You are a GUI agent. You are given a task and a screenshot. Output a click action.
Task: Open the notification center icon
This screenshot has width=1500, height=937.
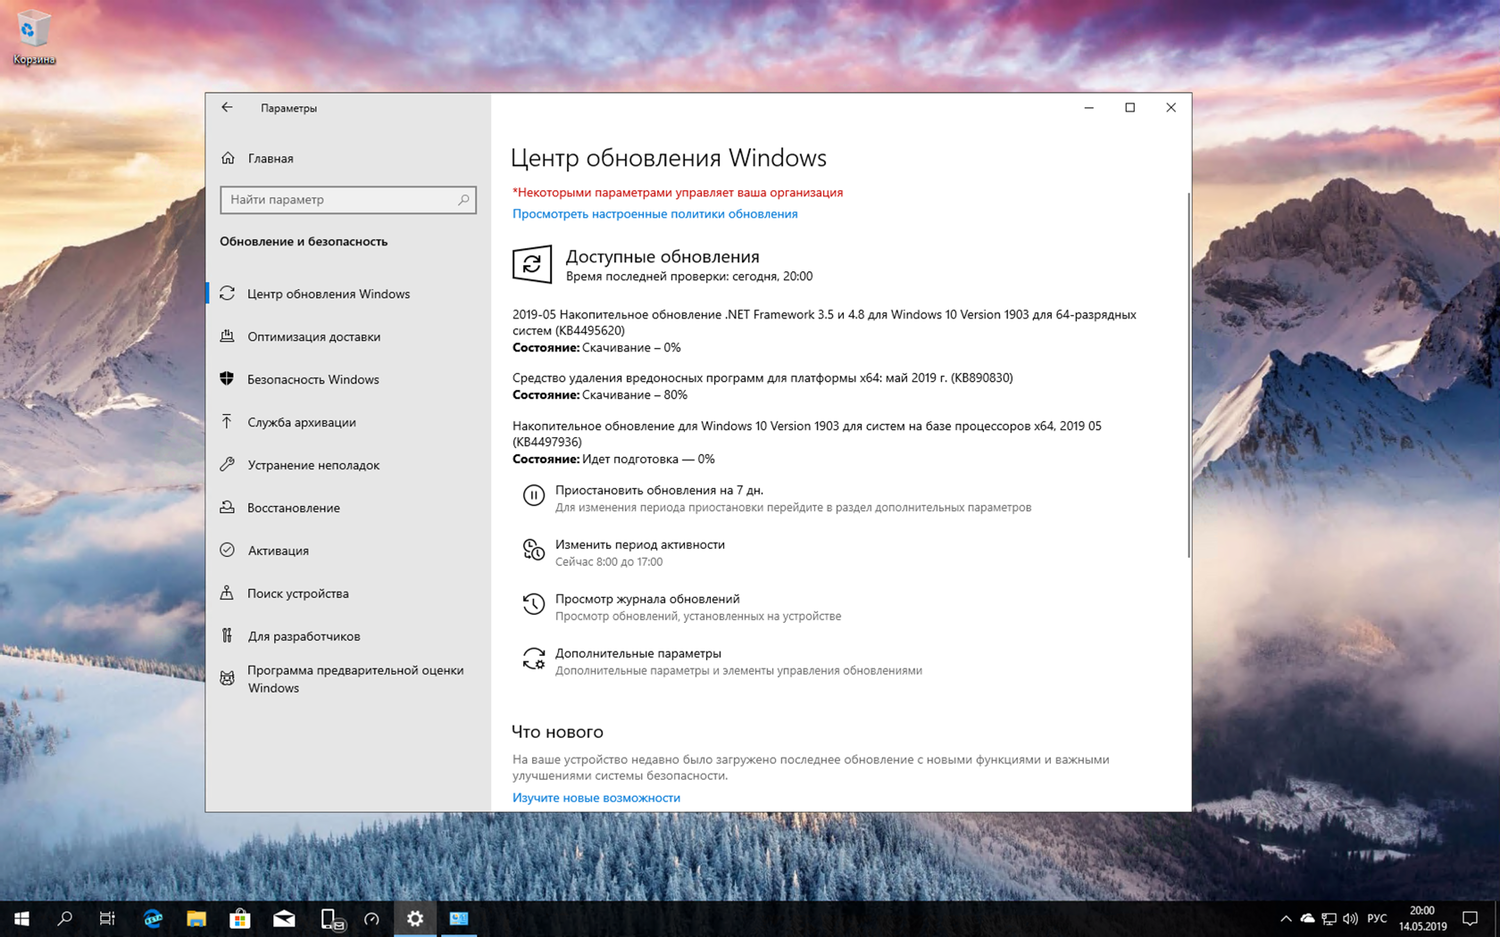(1468, 918)
